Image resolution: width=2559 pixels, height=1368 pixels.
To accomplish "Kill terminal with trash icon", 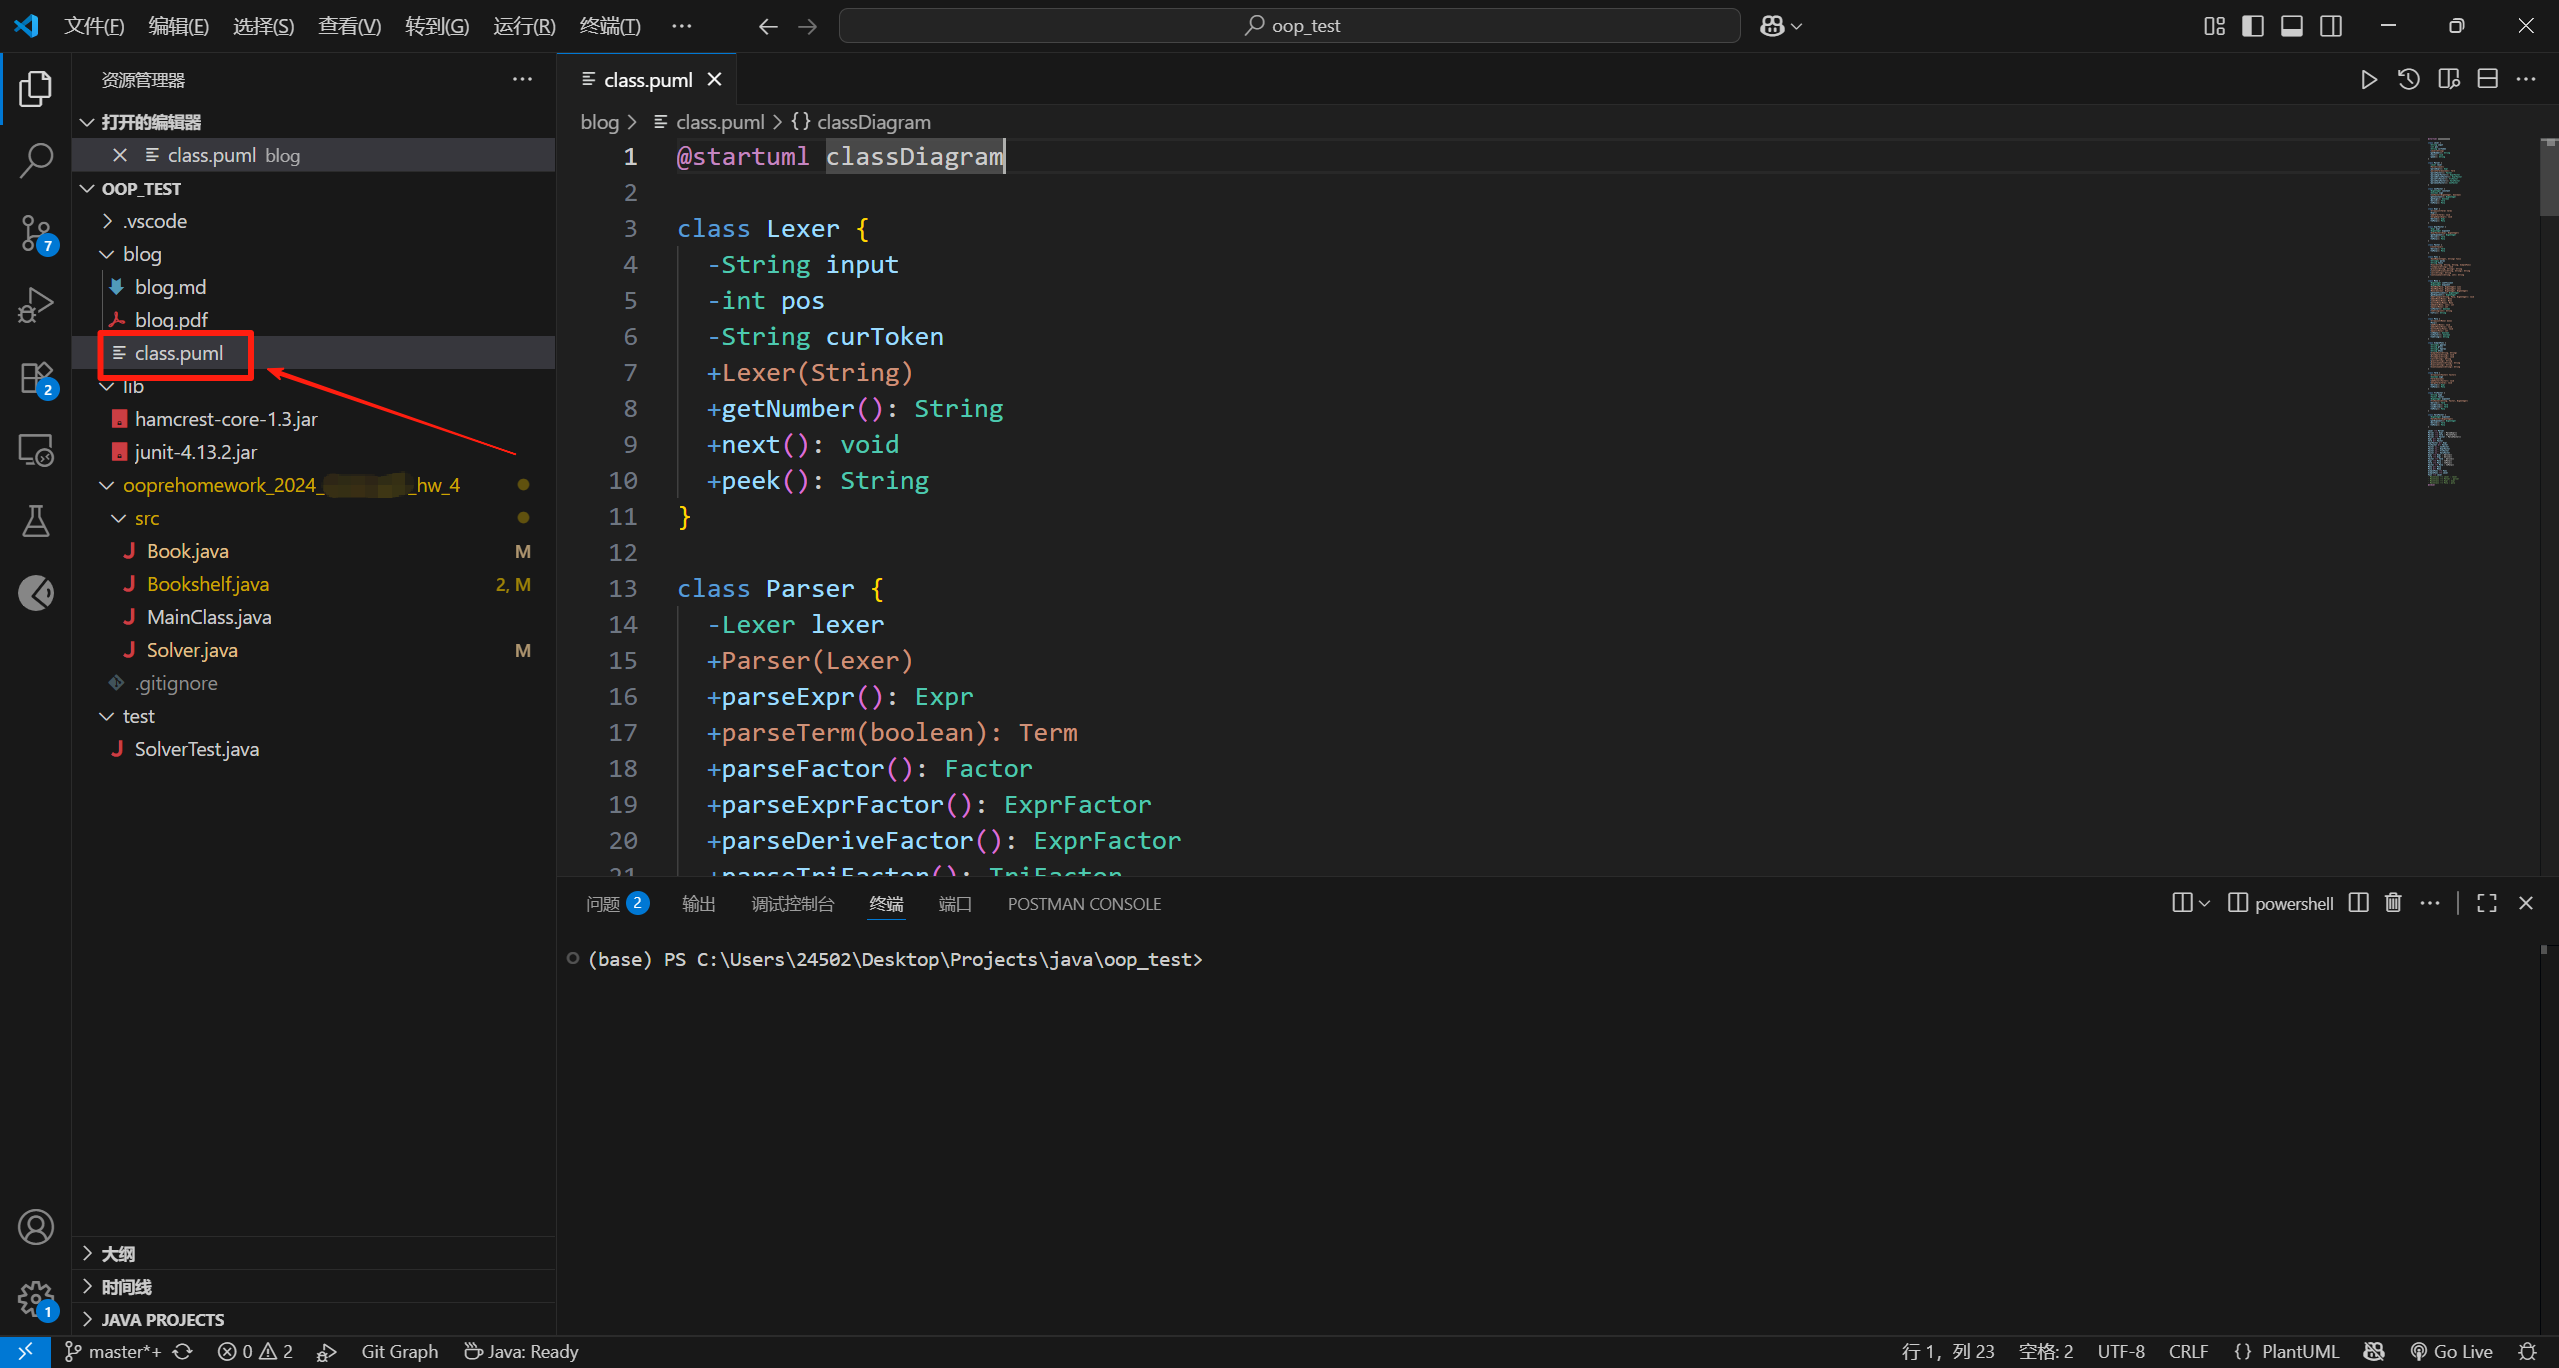I will [x=2393, y=903].
